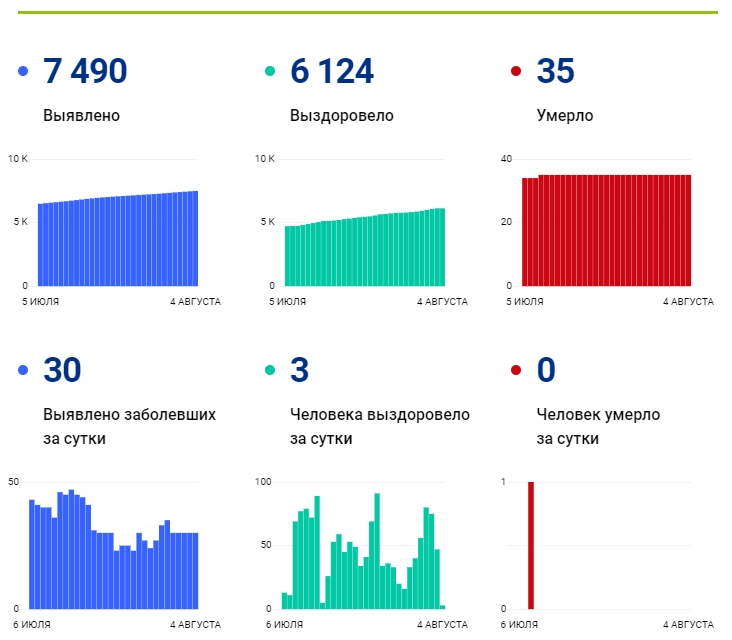Select the label Умерло
The width and height of the screenshot is (732, 640).
tap(565, 115)
